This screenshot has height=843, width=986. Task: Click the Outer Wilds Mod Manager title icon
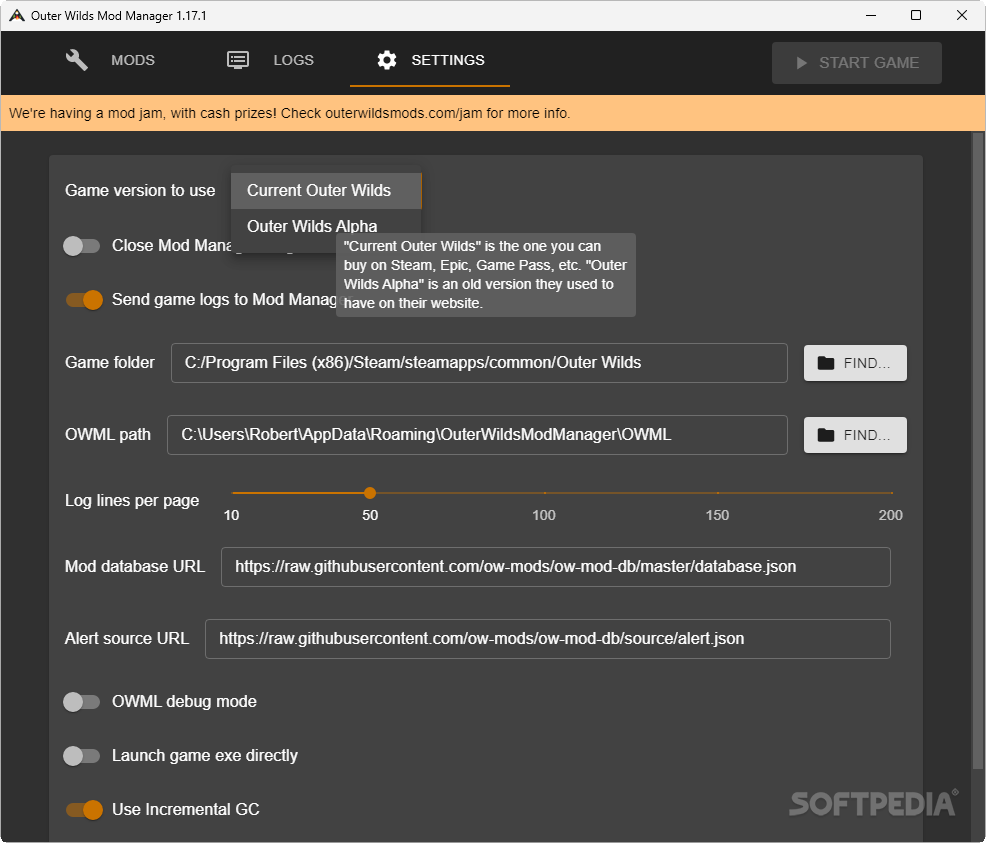pyautogui.click(x=16, y=16)
